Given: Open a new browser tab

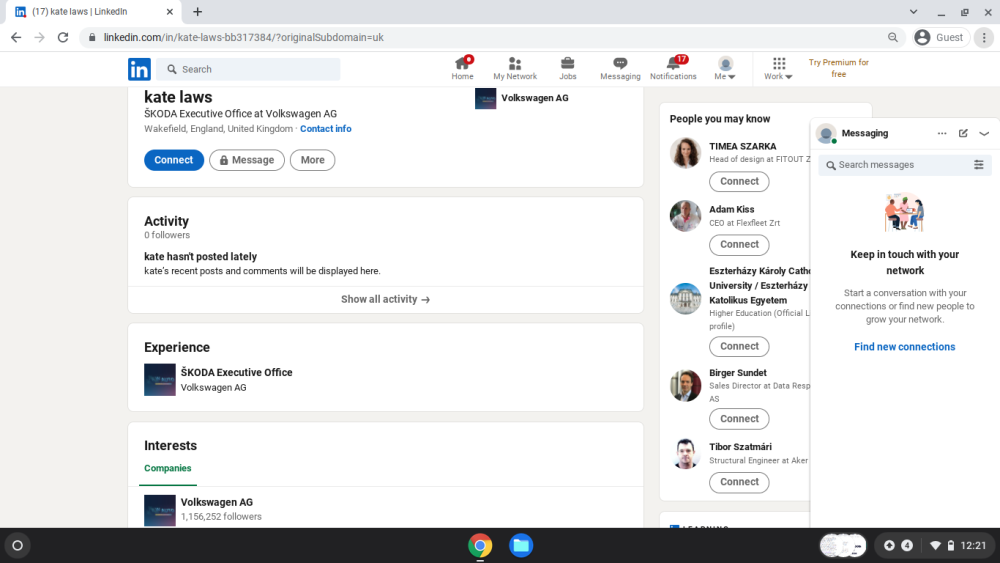Looking at the screenshot, I should 198,11.
